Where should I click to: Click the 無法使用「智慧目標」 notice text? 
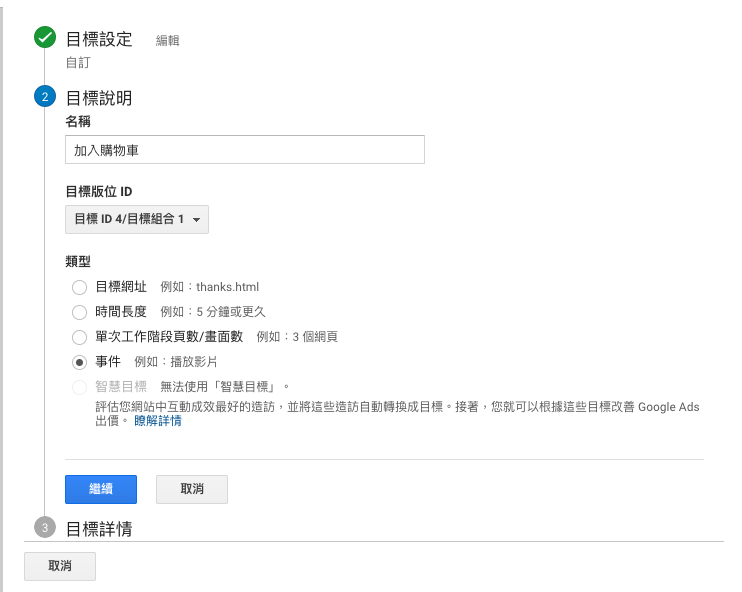tap(225, 387)
